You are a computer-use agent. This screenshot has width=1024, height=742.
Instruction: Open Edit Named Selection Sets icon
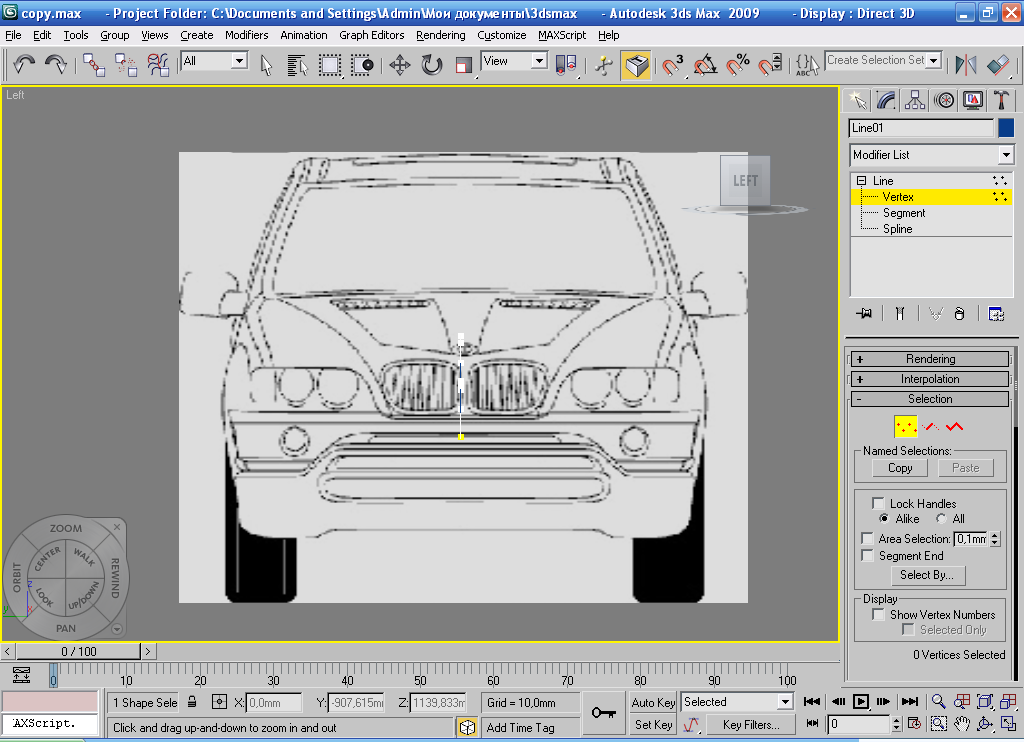(x=807, y=65)
